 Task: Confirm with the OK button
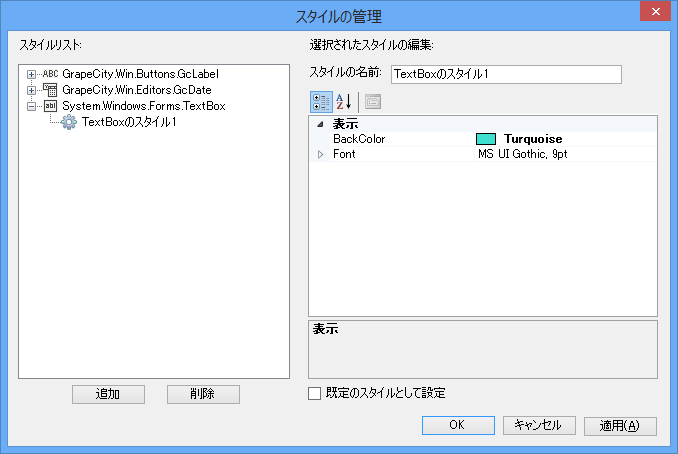457,425
